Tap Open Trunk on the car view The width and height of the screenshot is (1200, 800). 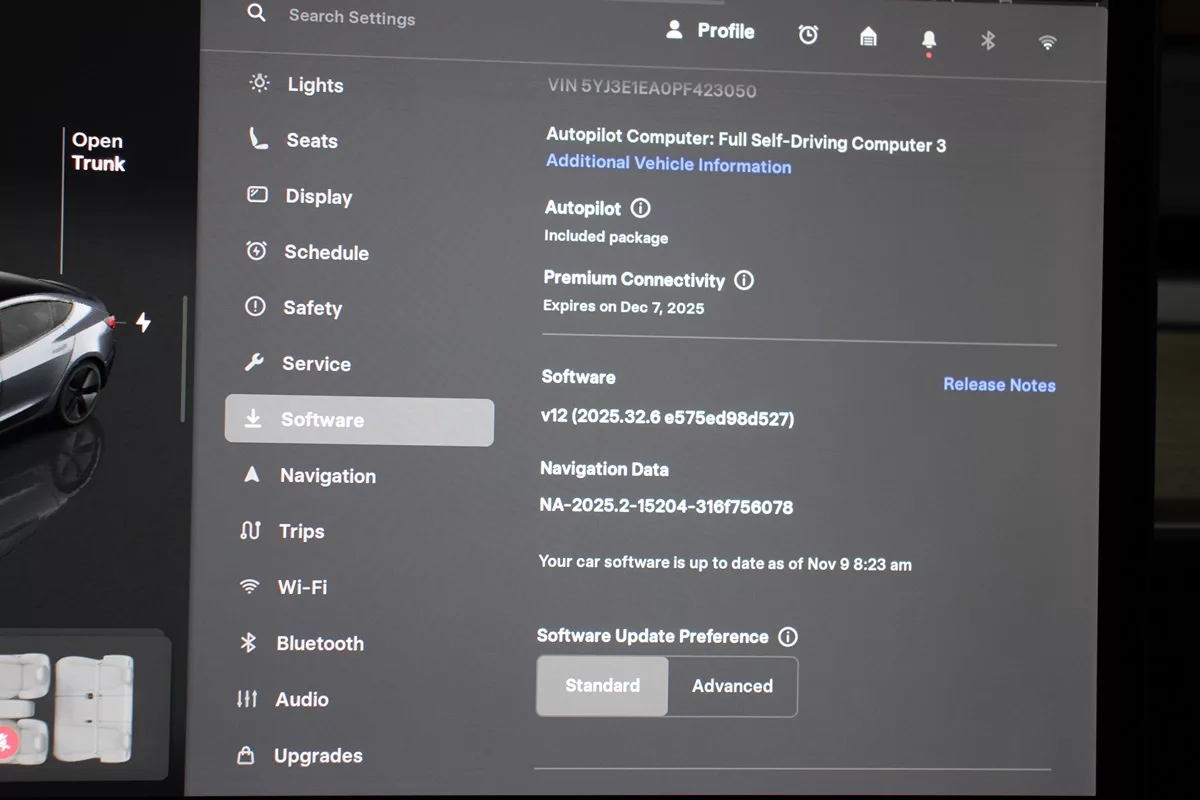tap(98, 152)
